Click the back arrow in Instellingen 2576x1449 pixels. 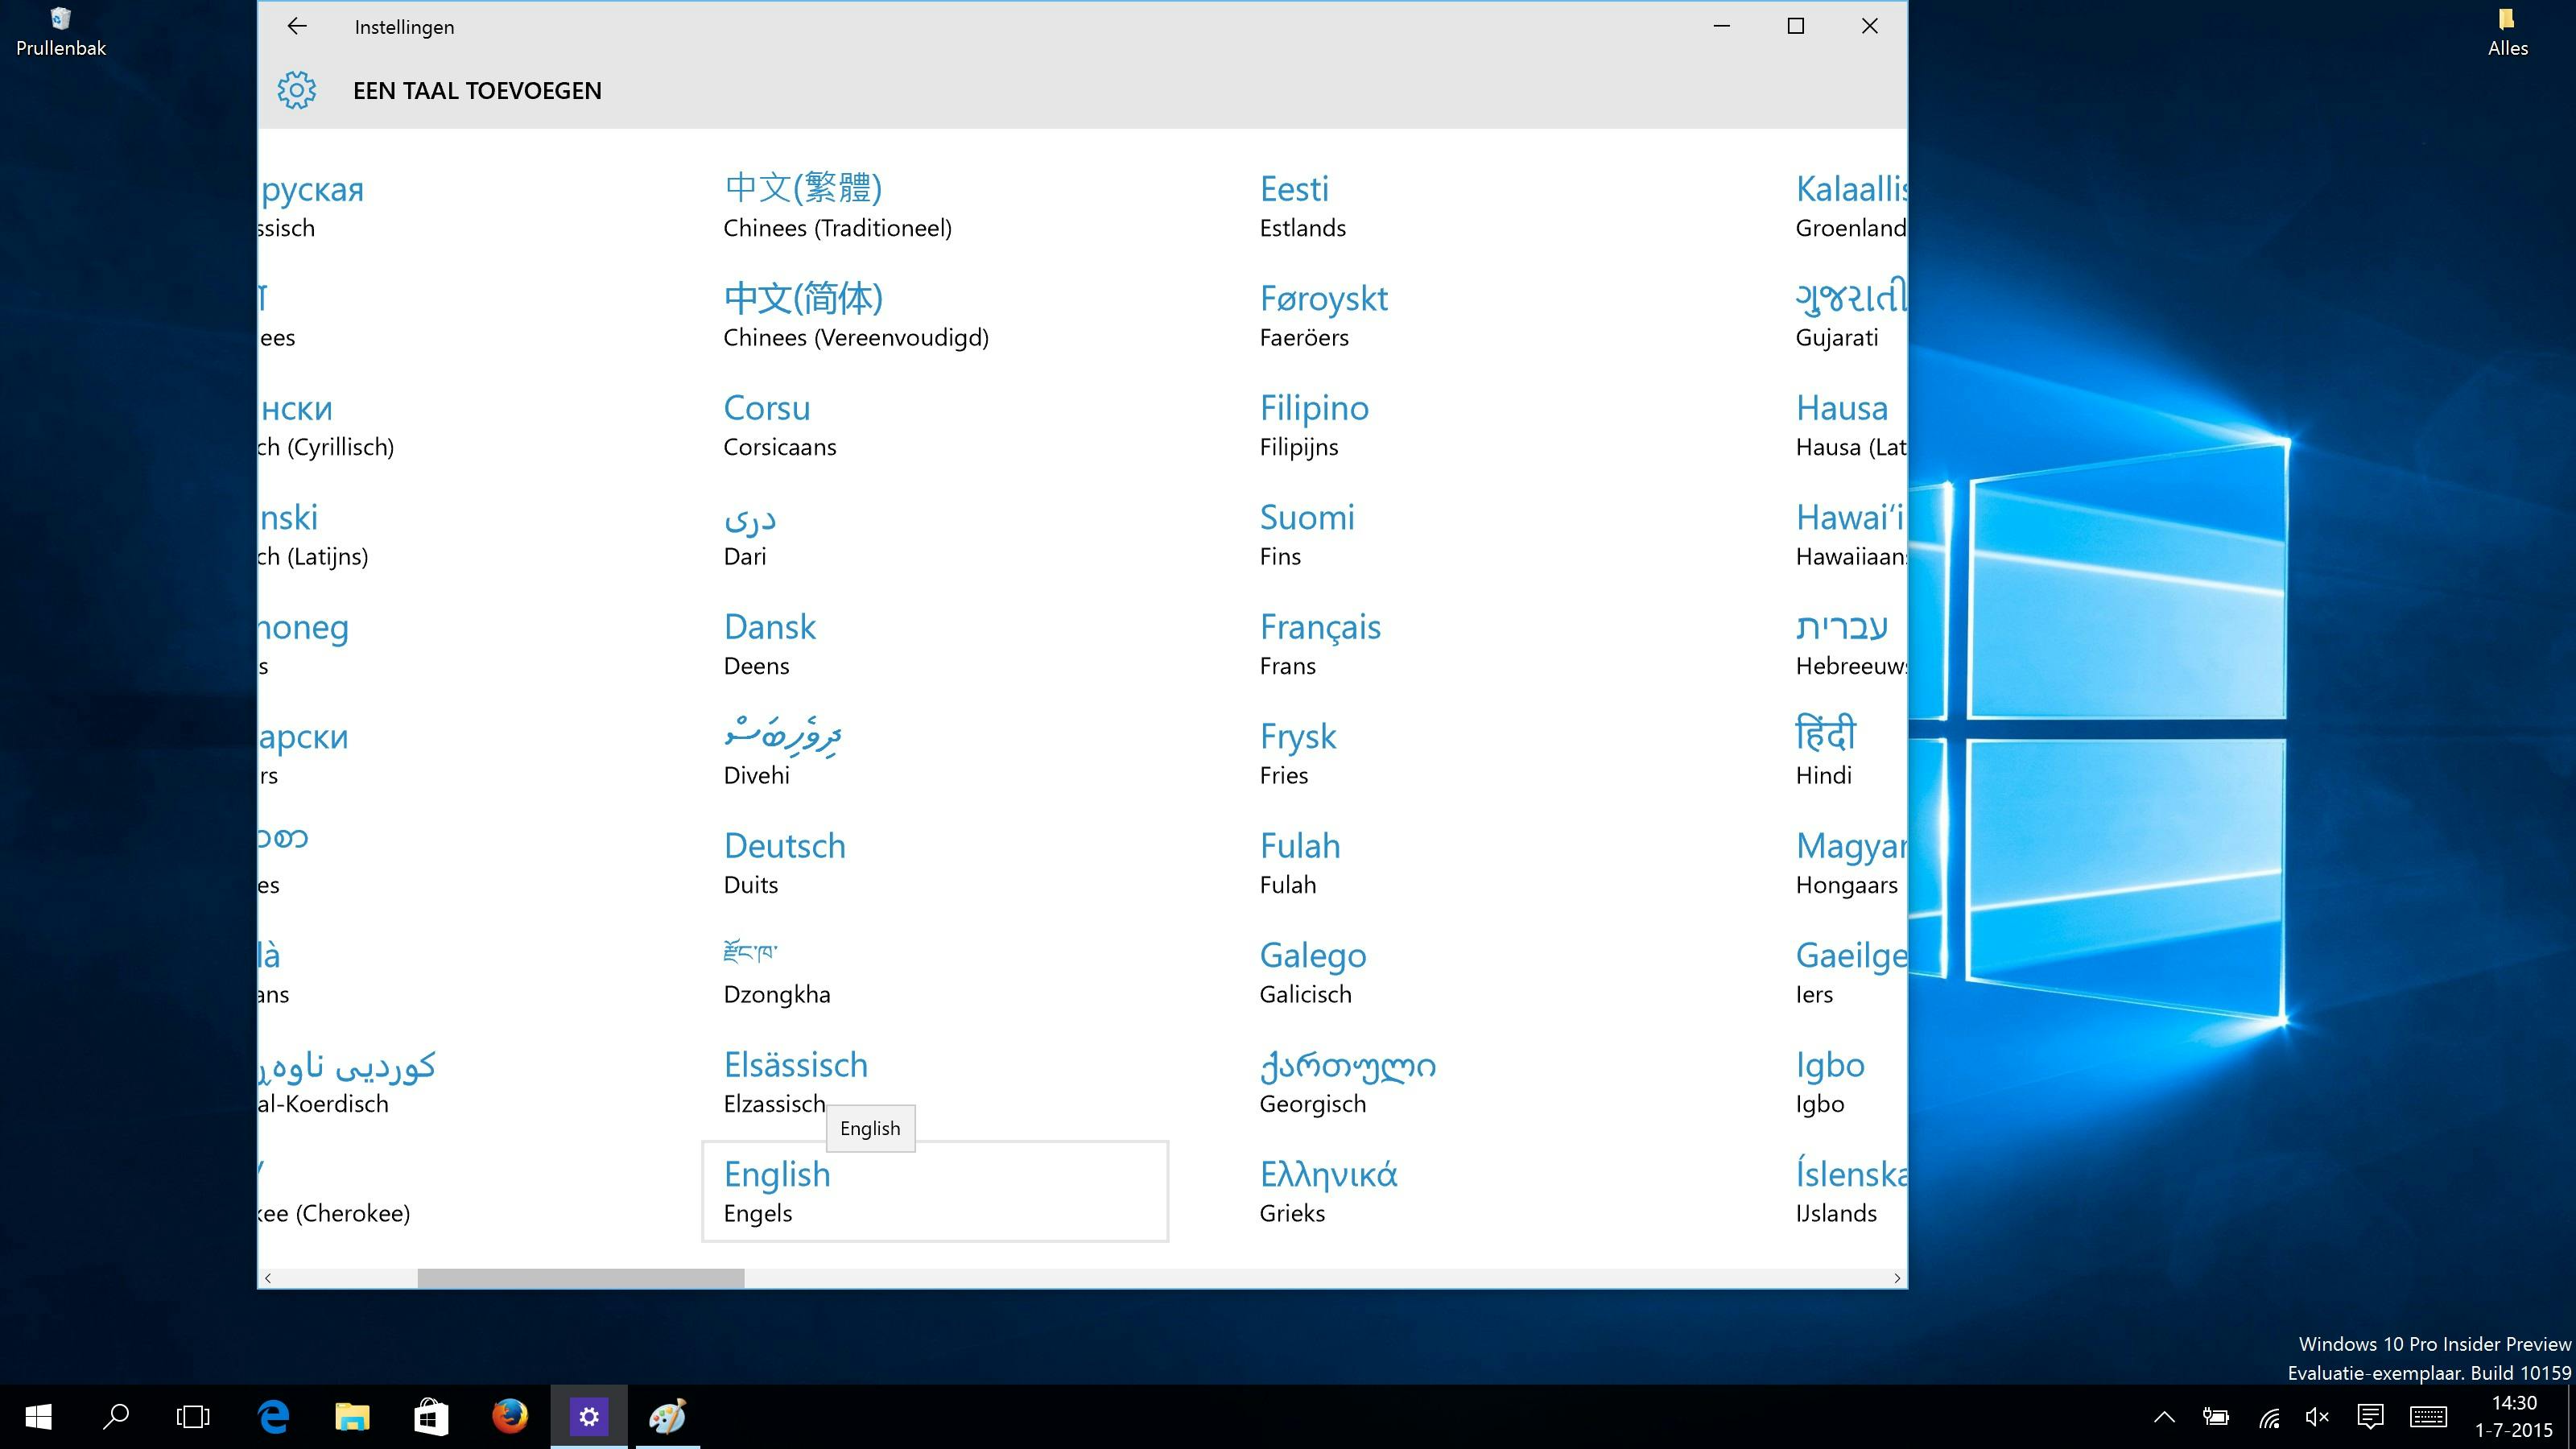coord(297,27)
